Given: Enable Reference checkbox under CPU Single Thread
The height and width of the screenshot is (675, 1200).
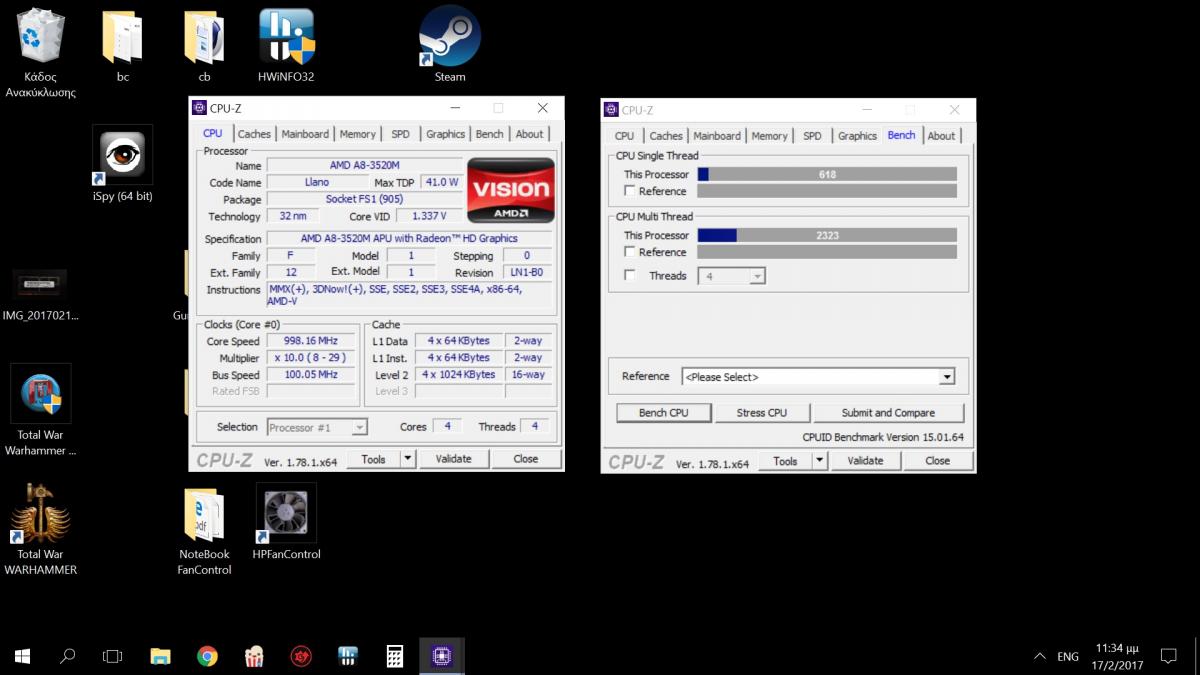Looking at the screenshot, I should [629, 191].
